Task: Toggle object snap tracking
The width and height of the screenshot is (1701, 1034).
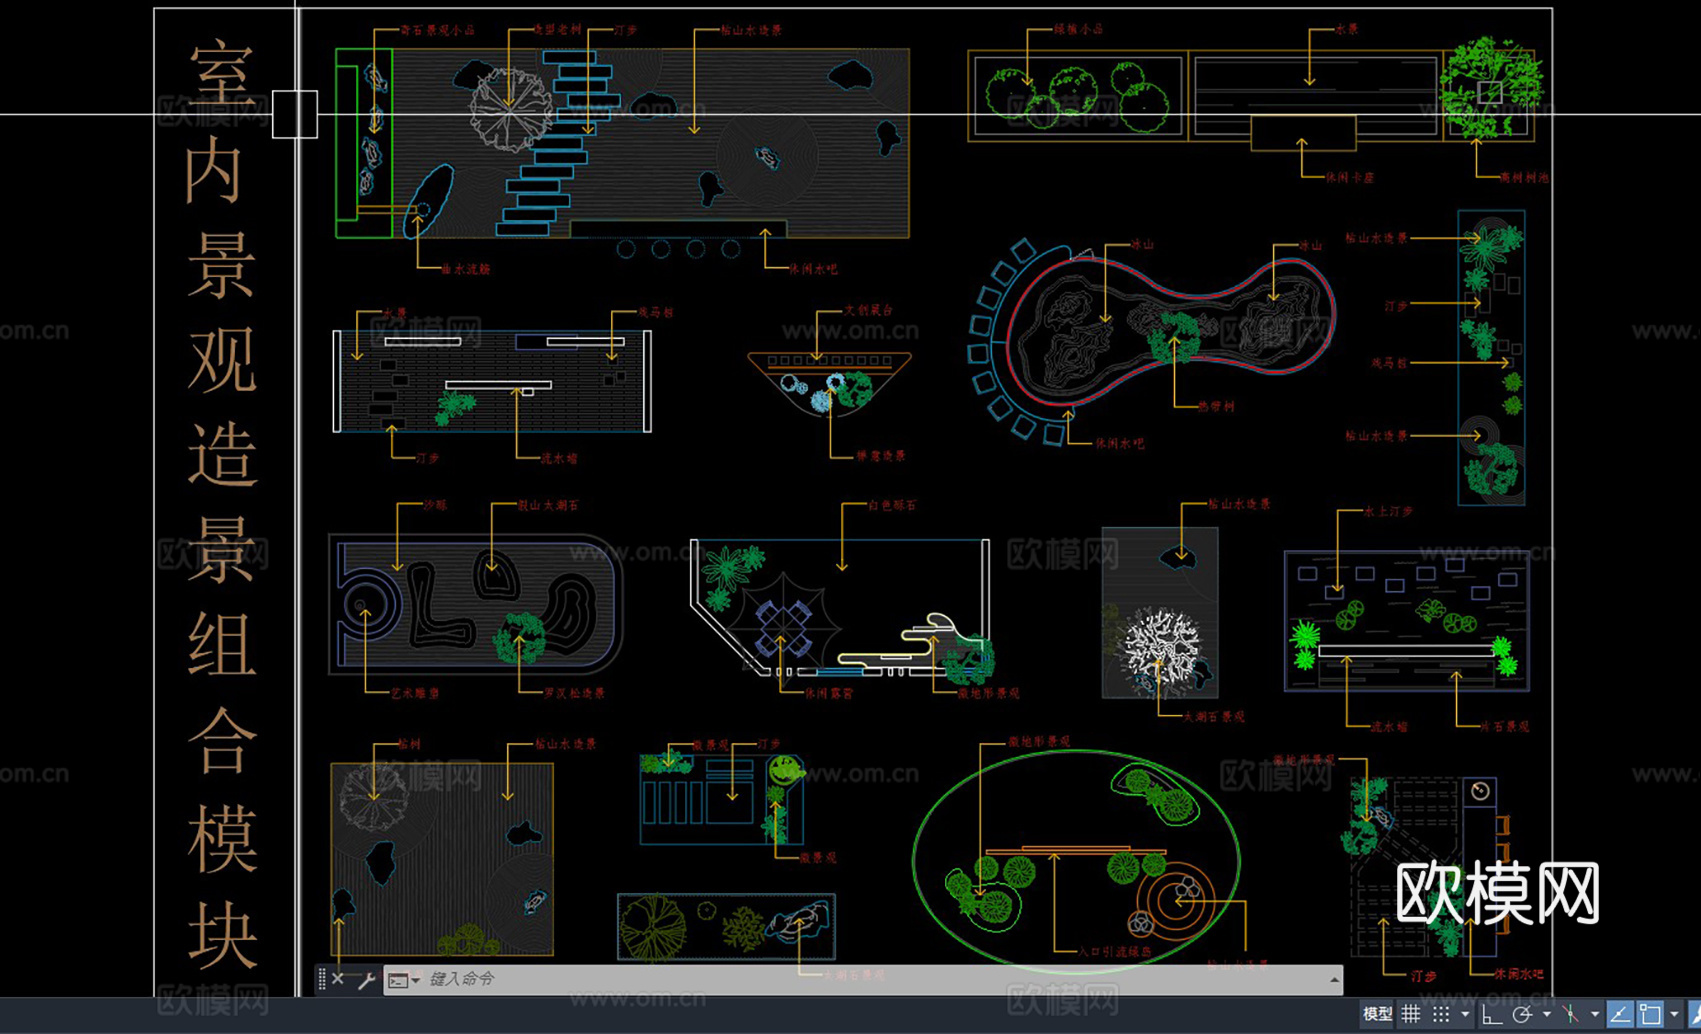Action: (x=1620, y=1014)
